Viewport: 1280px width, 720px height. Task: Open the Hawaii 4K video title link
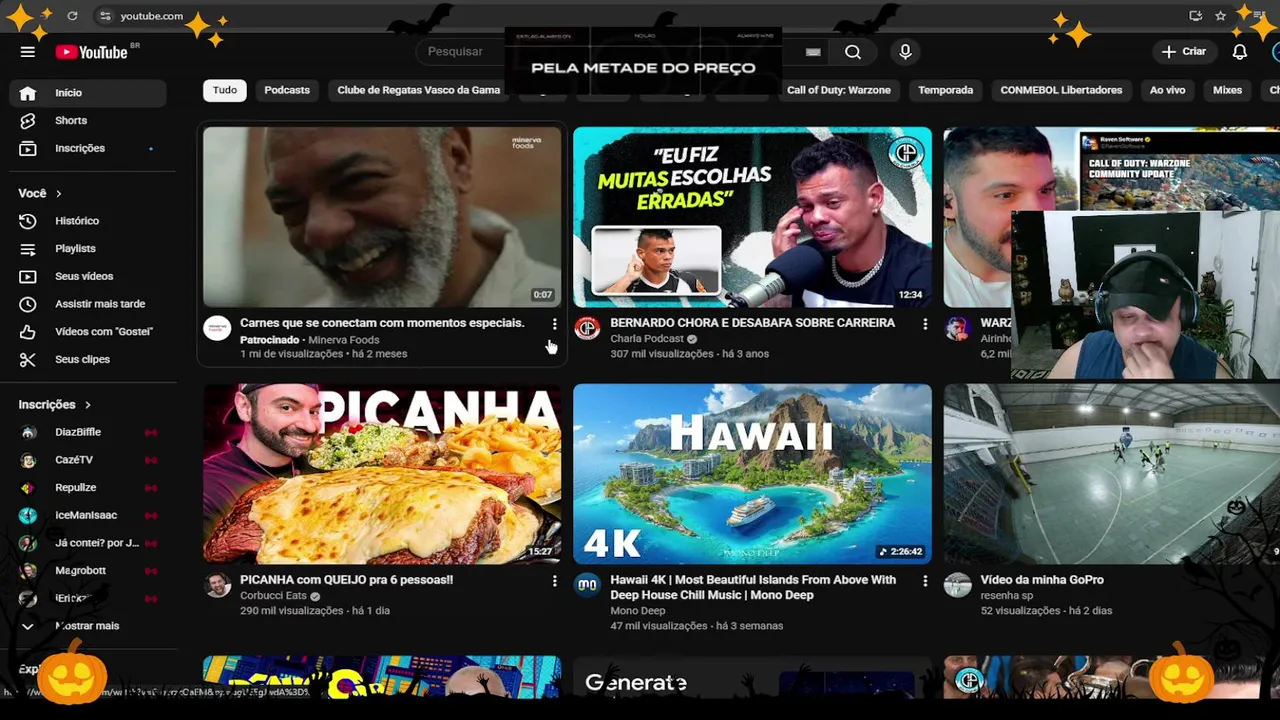point(753,587)
